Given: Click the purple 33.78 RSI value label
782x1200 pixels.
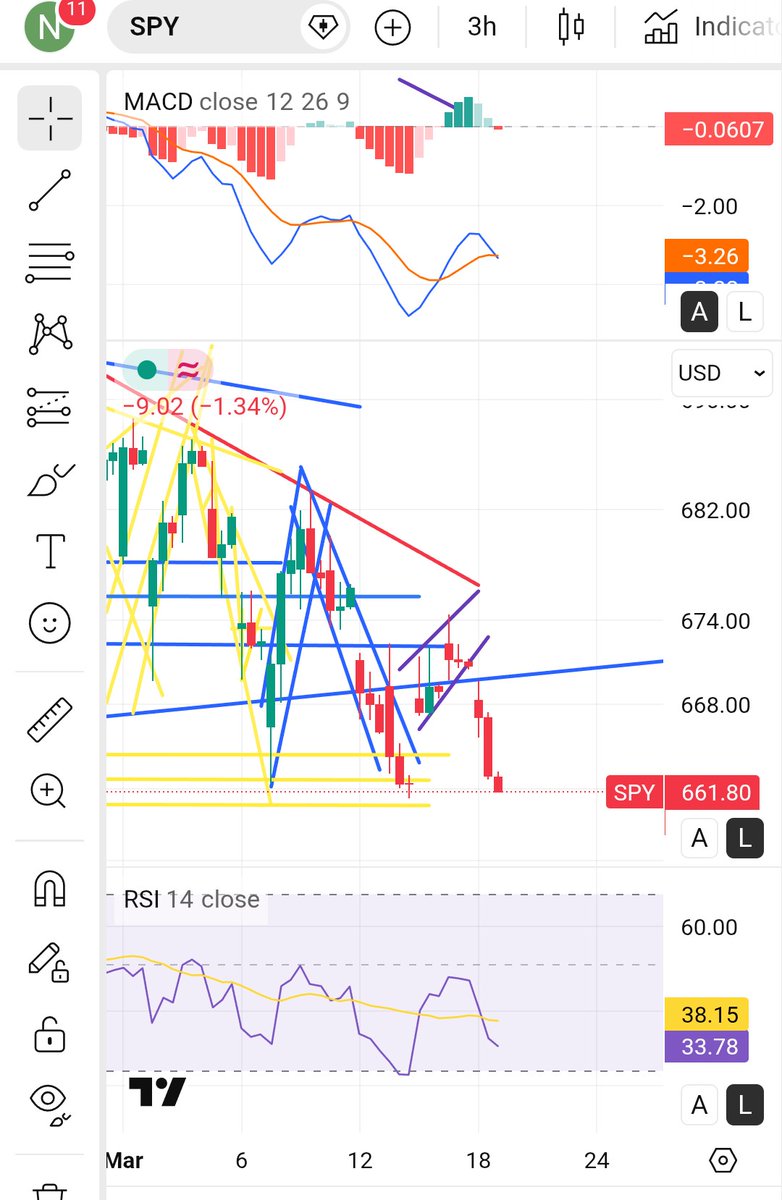Looking at the screenshot, I should (x=706, y=1046).
